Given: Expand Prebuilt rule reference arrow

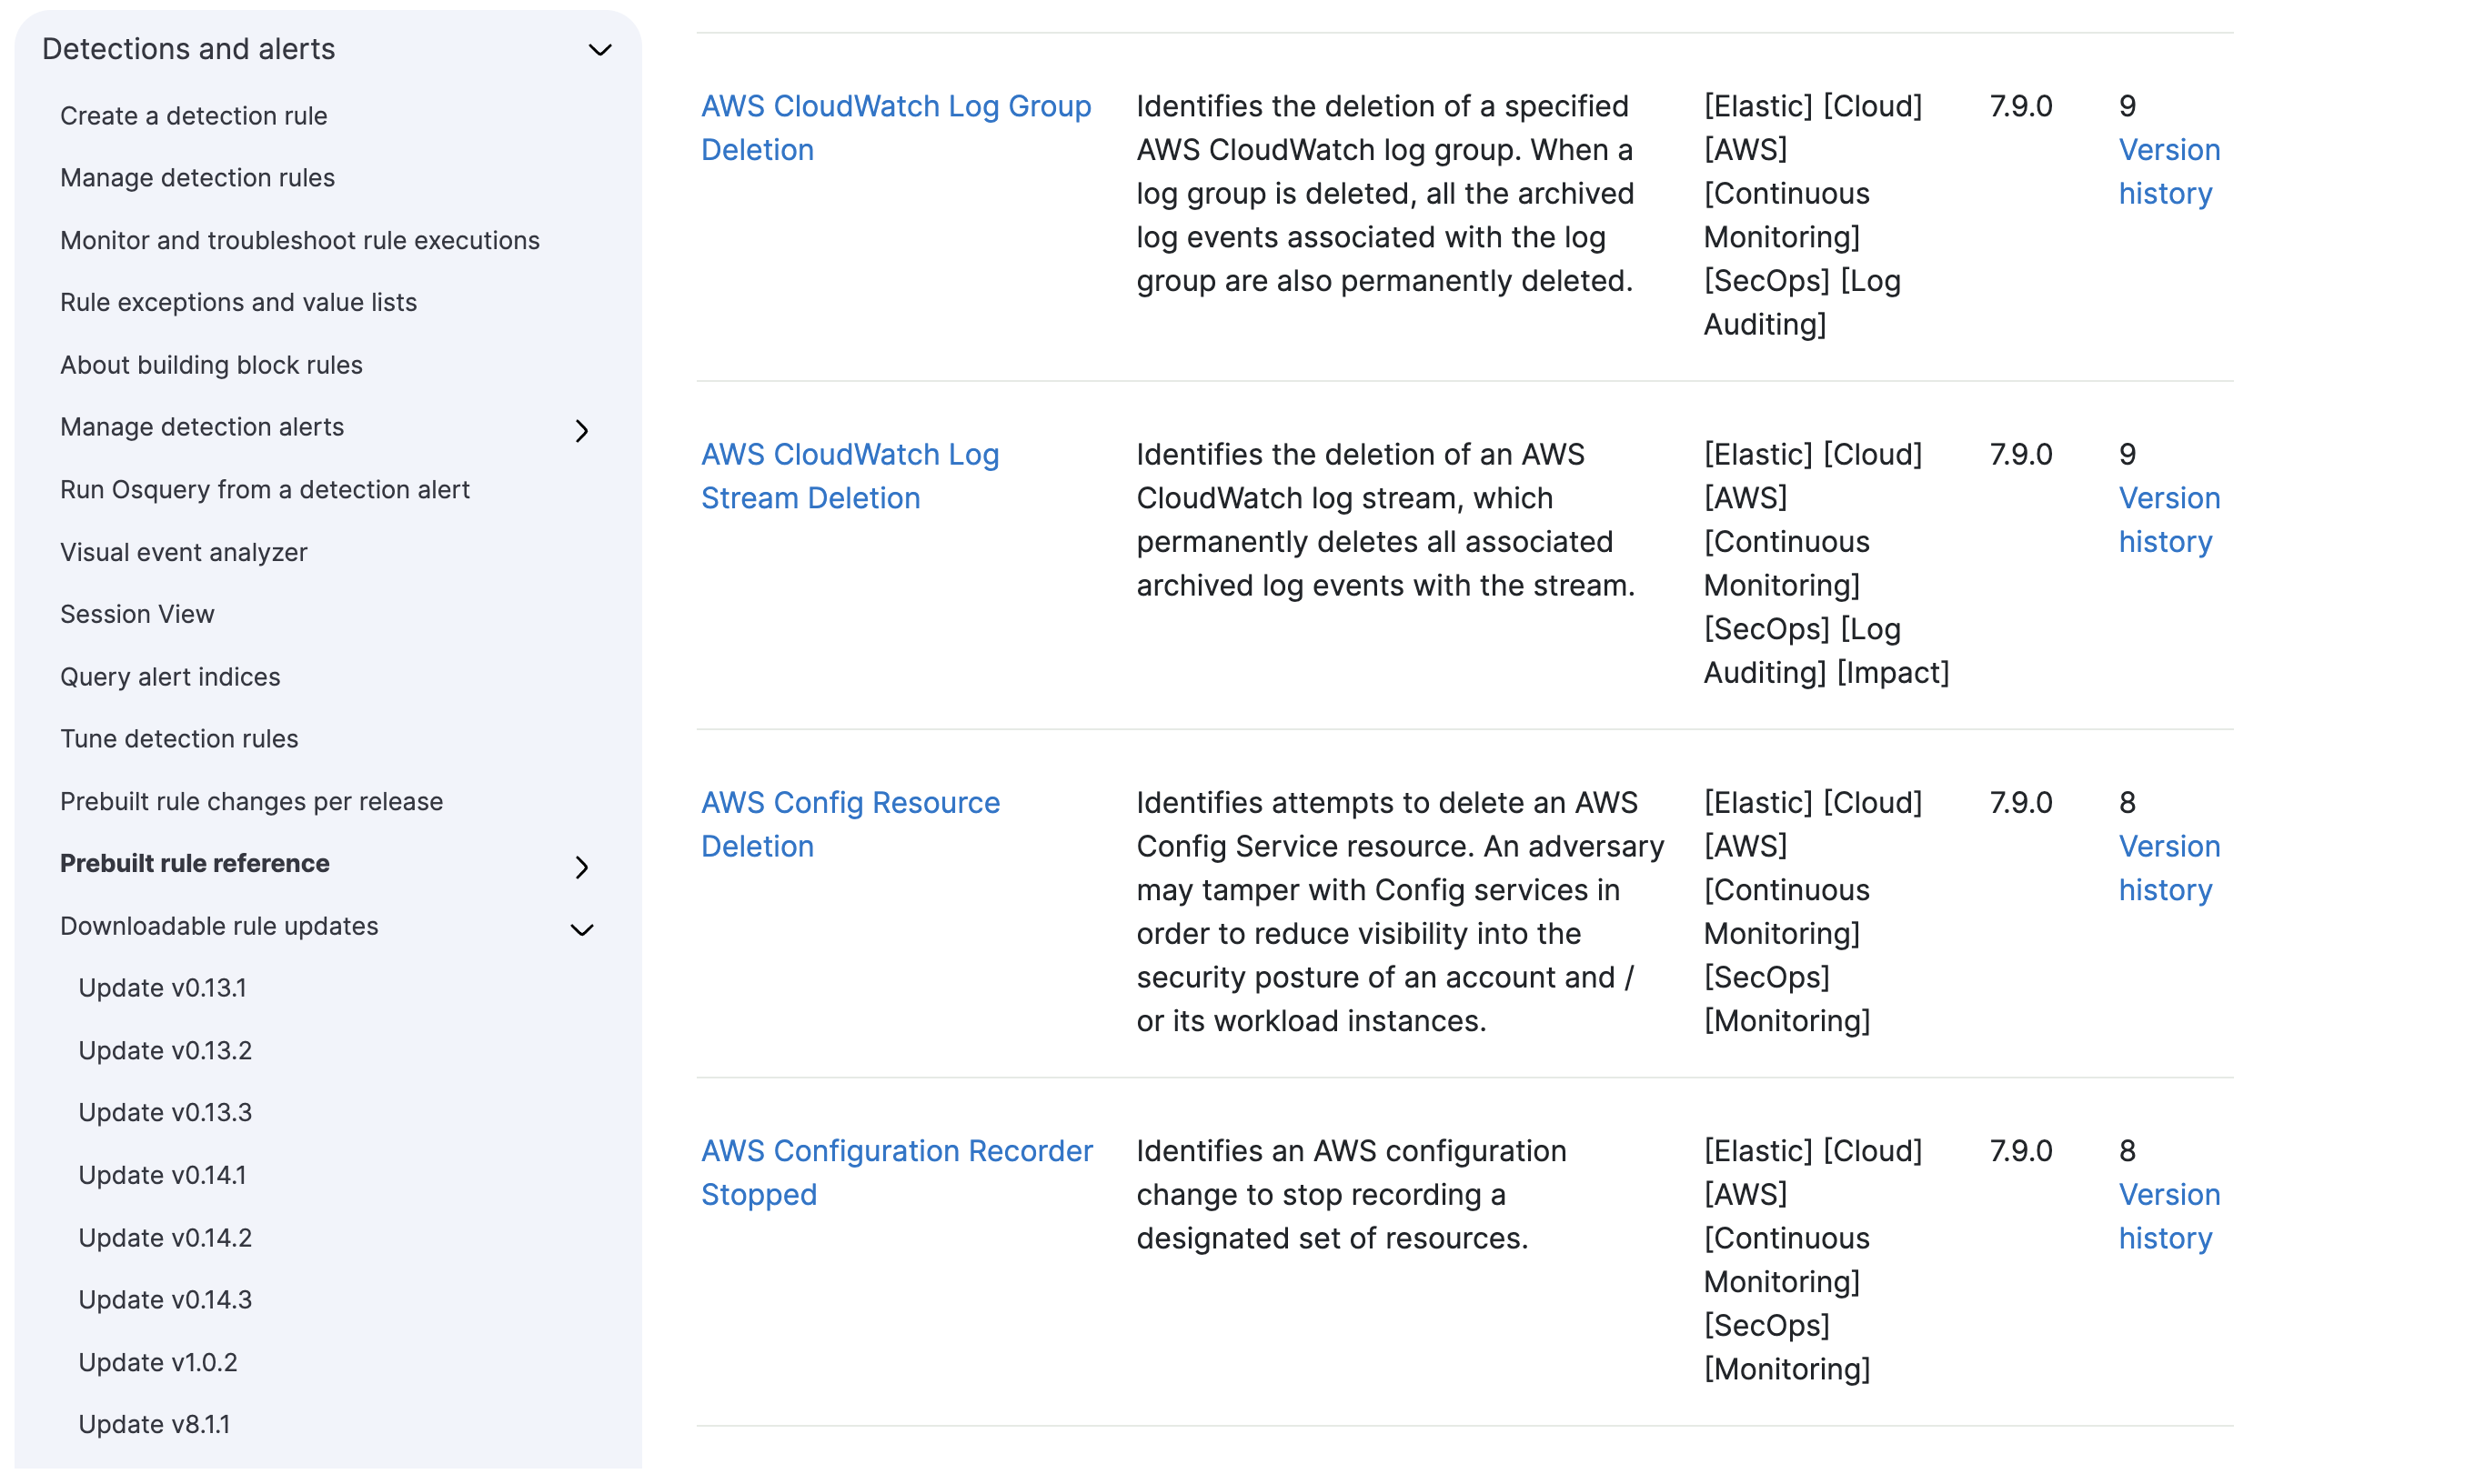Looking at the screenshot, I should point(582,867).
